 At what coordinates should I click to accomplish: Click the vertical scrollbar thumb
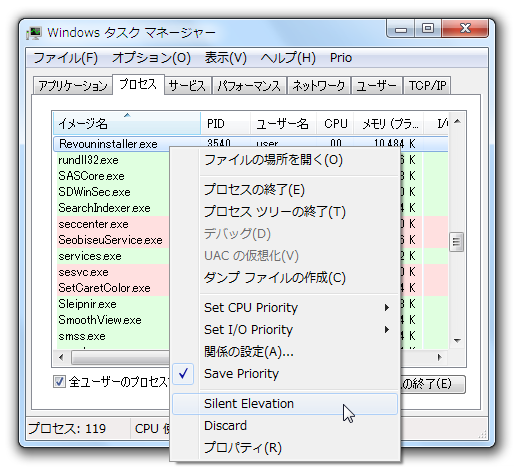pyautogui.click(x=457, y=242)
